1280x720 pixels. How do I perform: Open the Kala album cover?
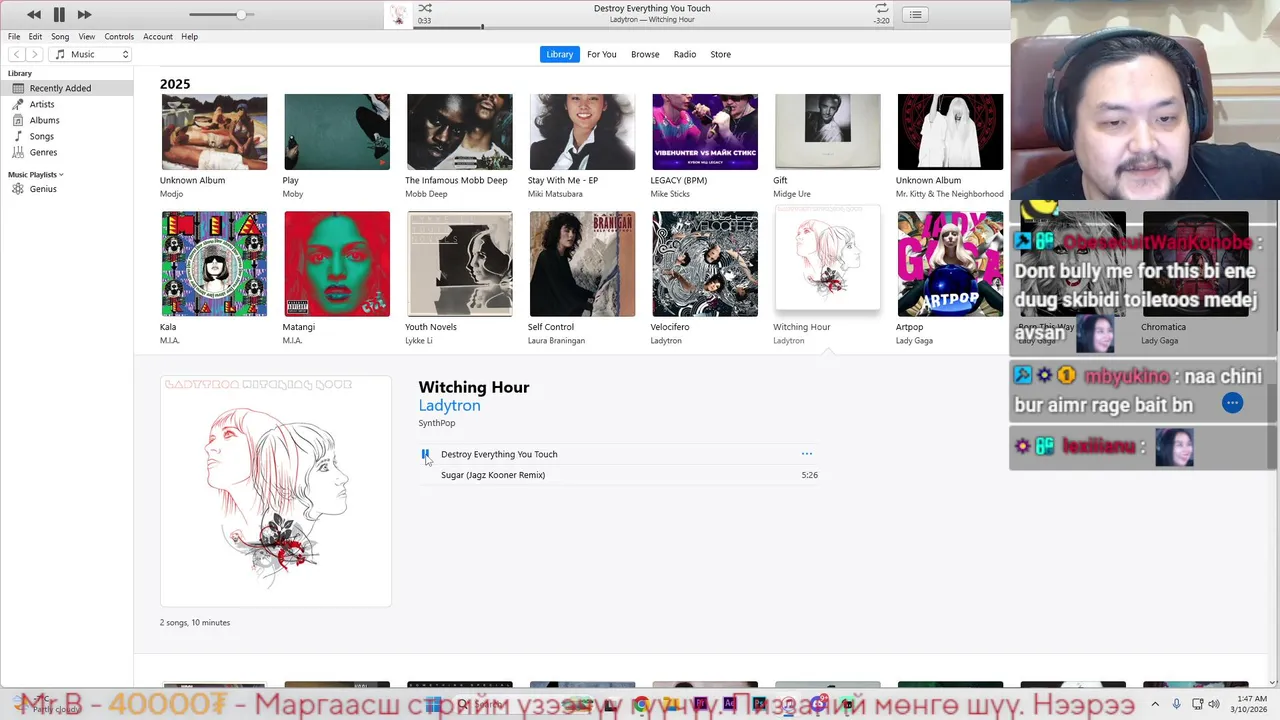(214, 264)
